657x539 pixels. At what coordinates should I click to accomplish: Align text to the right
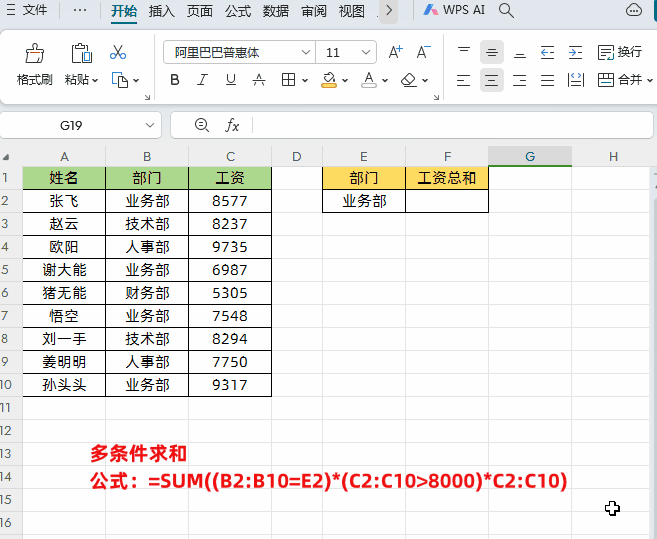pos(520,80)
